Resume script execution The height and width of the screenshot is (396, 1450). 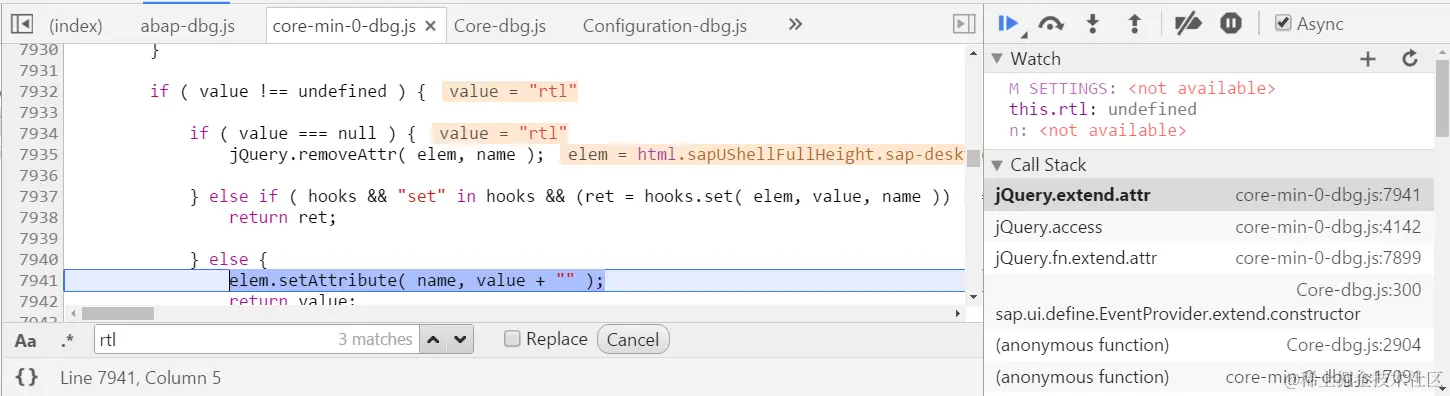coord(1008,23)
